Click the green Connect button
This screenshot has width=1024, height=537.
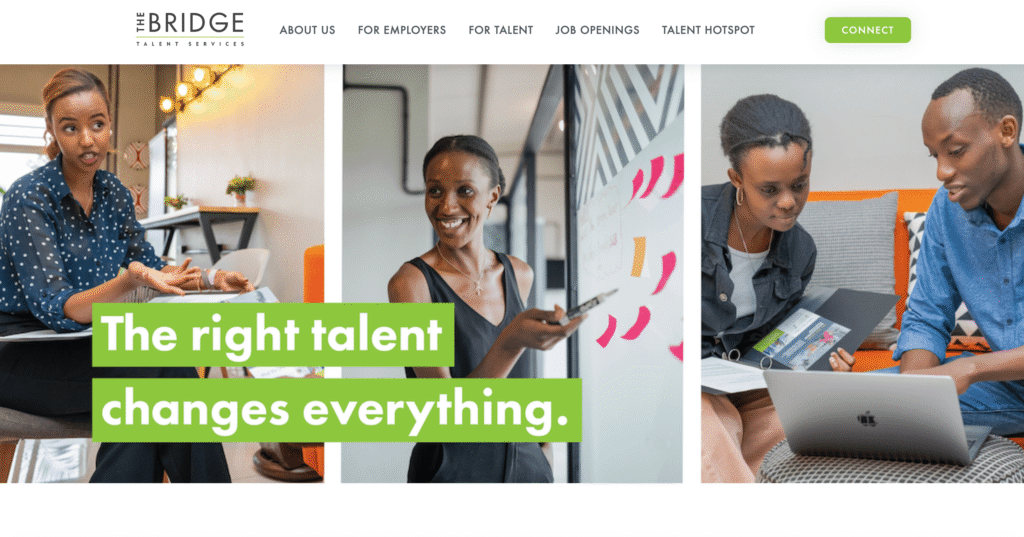pyautogui.click(x=867, y=30)
